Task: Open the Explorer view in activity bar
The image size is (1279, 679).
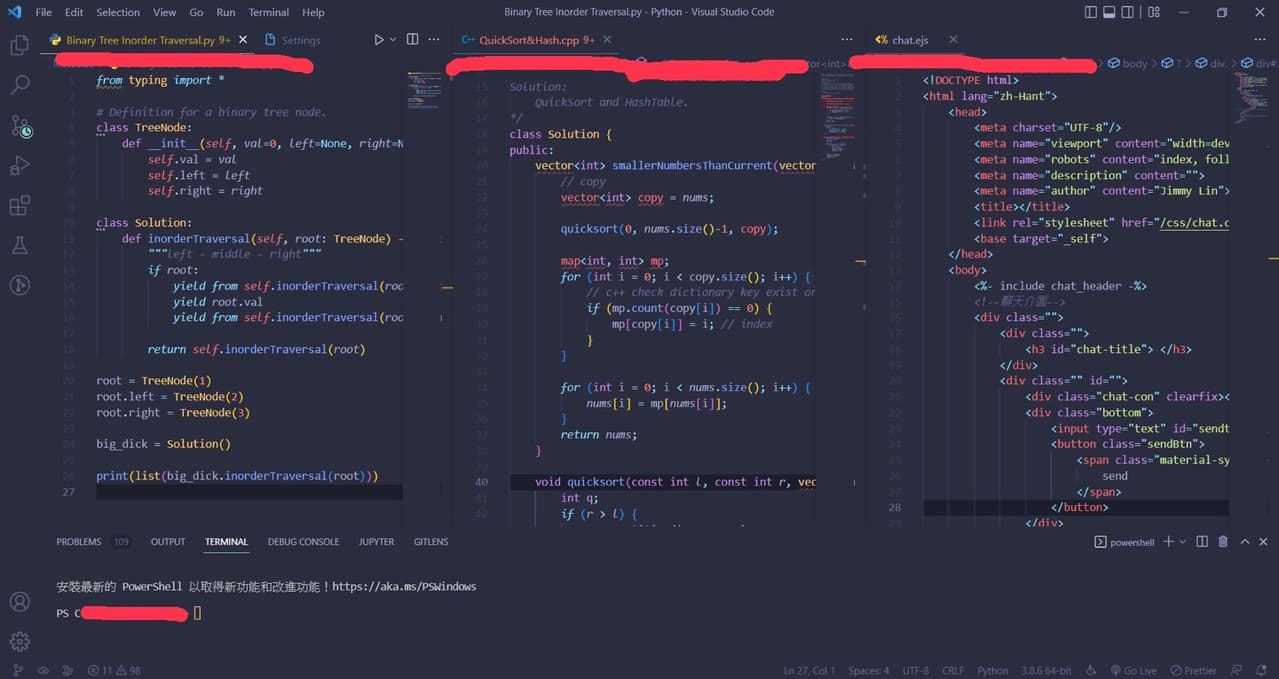Action: tap(19, 45)
